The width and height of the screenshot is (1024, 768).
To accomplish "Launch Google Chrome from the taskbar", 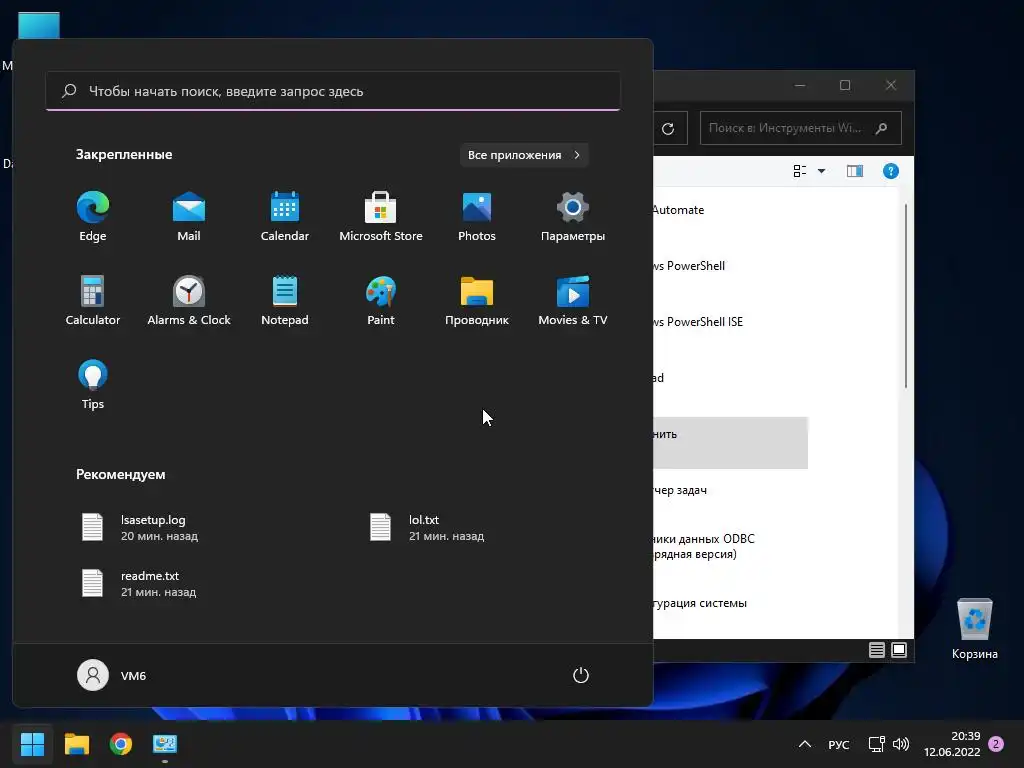I will 121,744.
